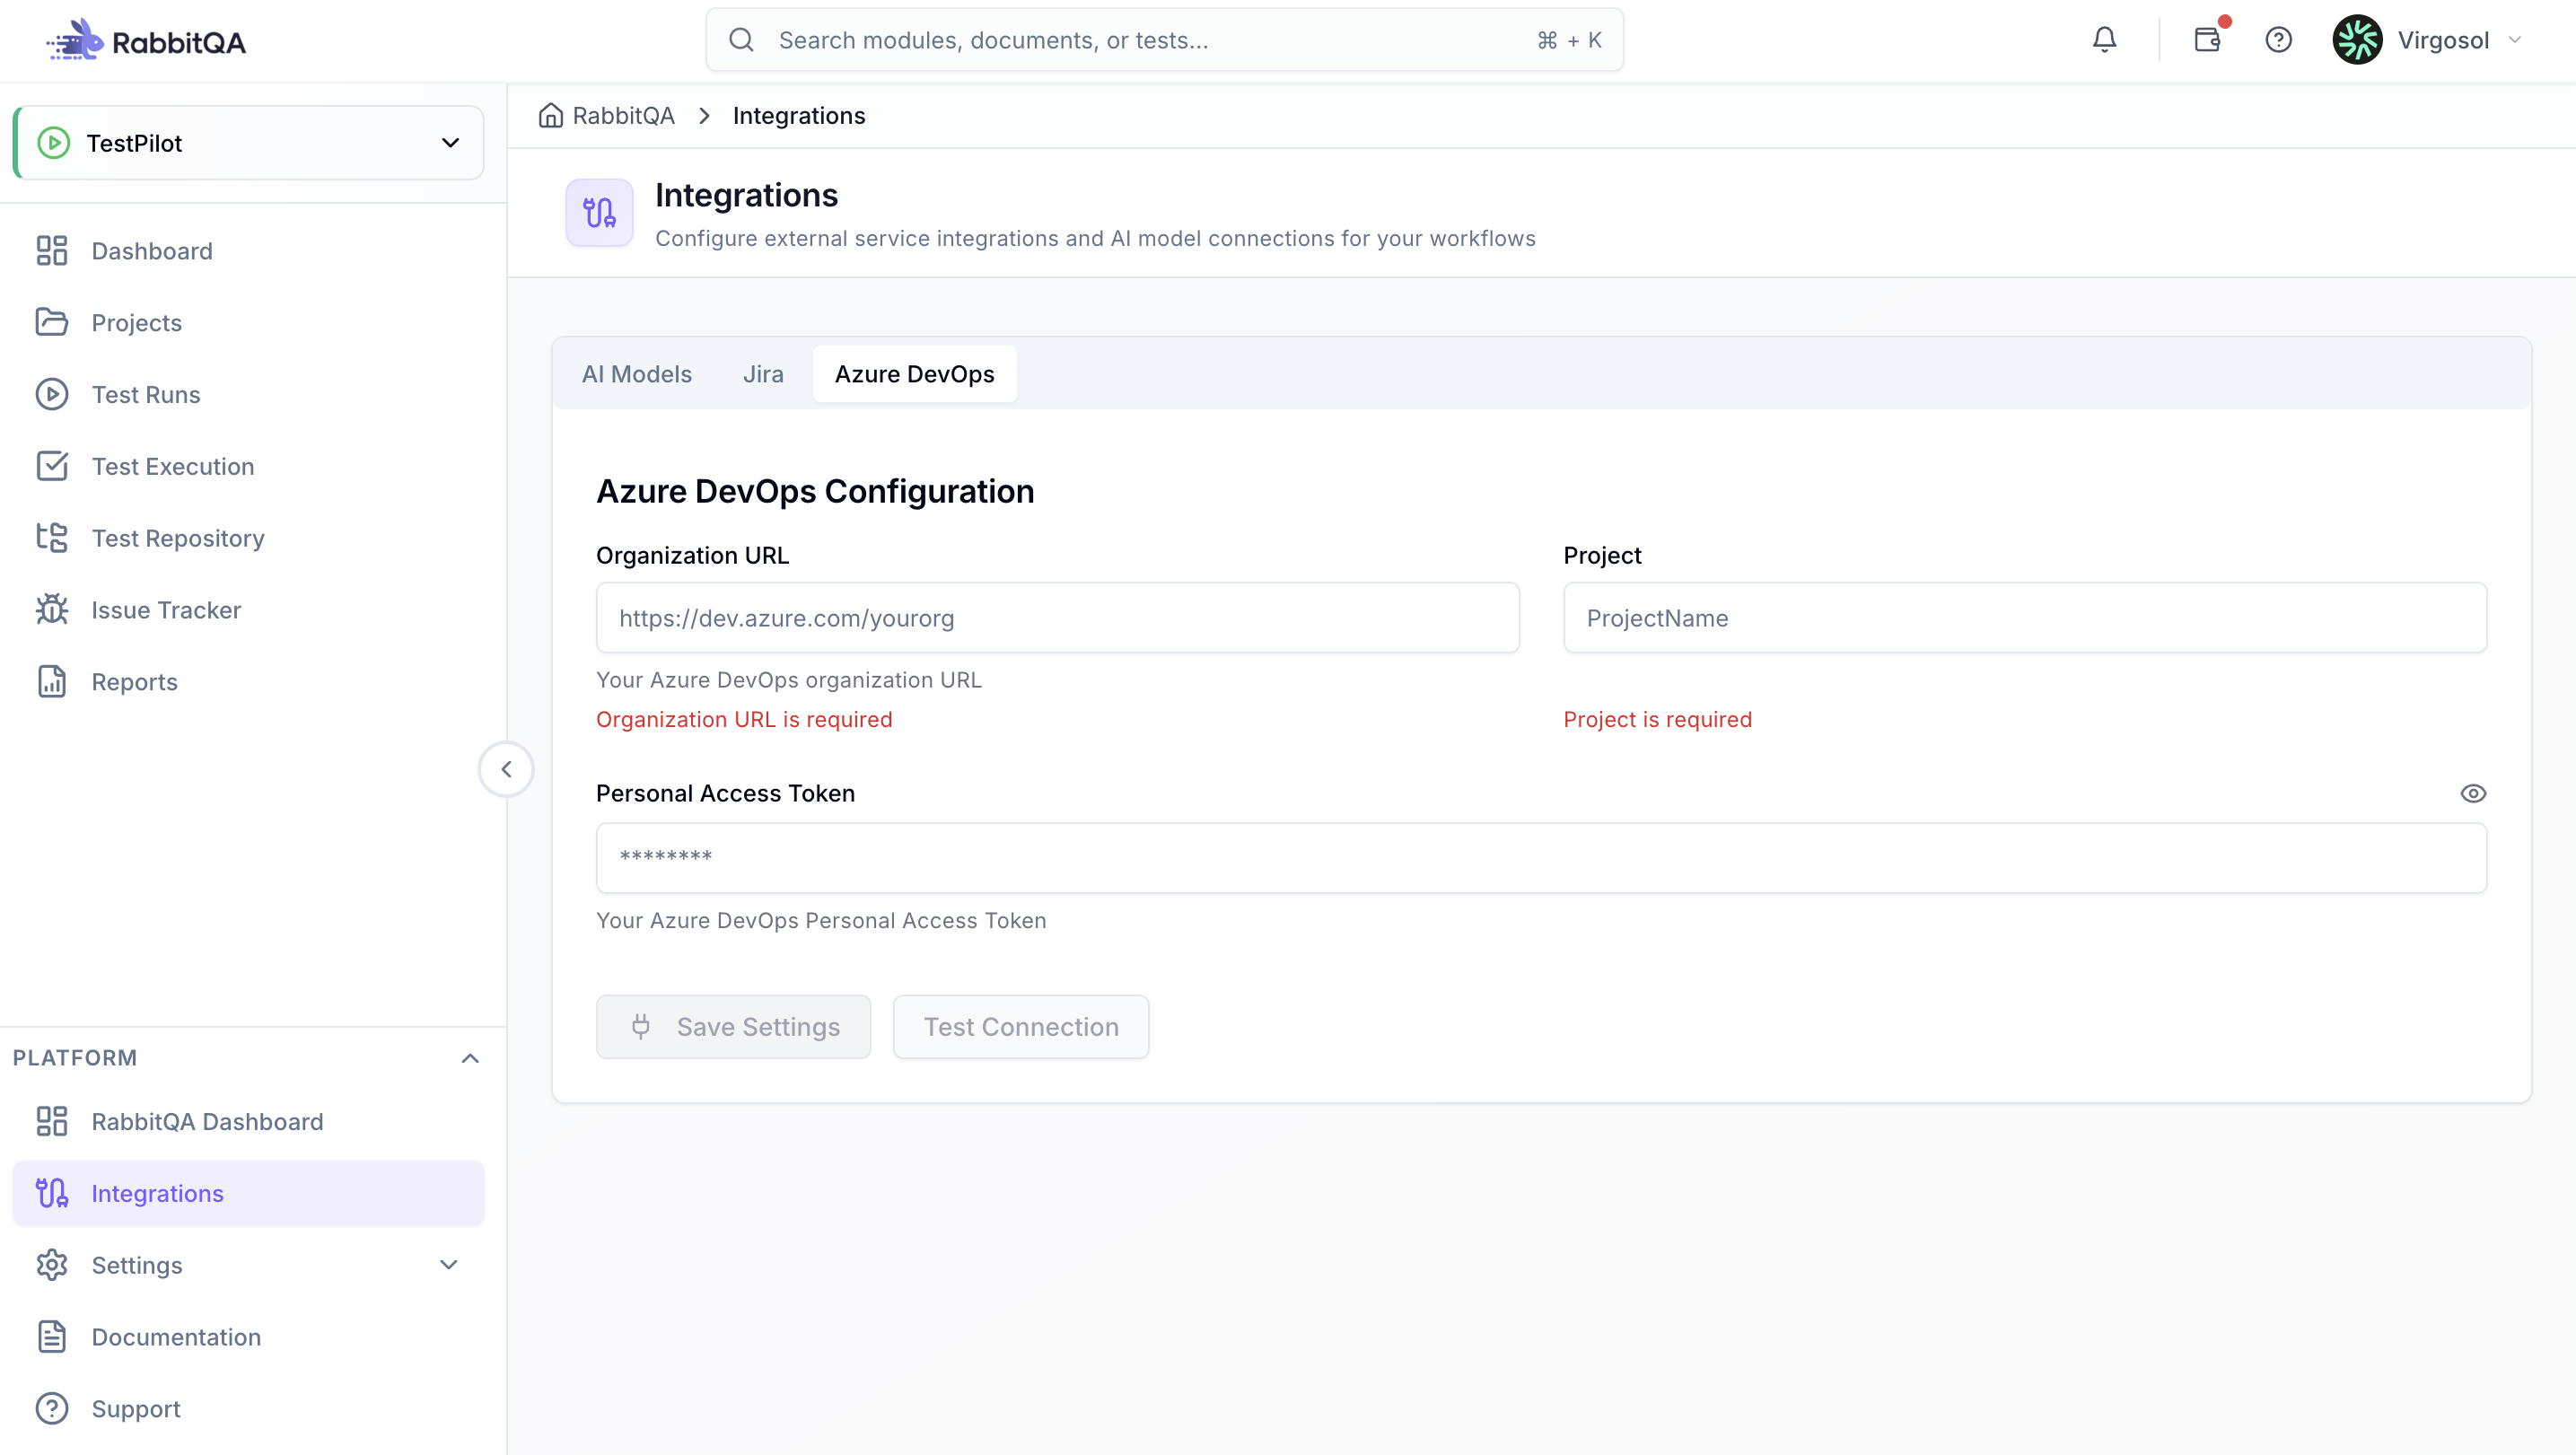The image size is (2576, 1455).
Task: Switch to the Jira tab
Action: (x=763, y=374)
